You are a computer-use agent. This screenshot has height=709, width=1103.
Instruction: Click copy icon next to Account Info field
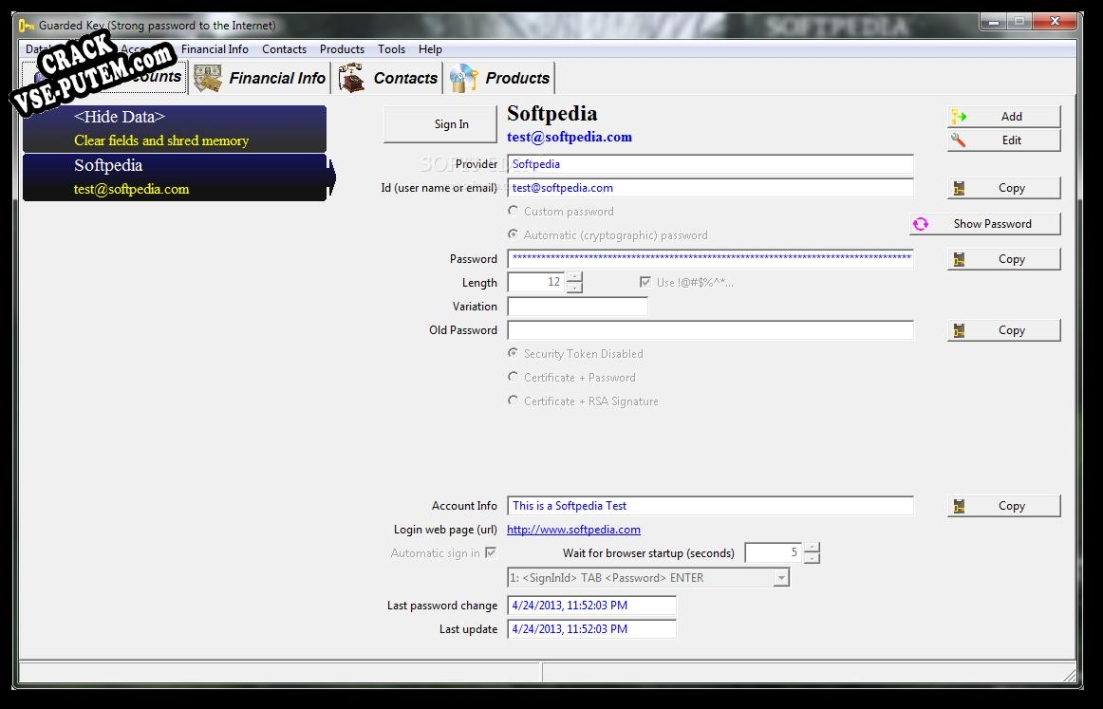pos(958,506)
